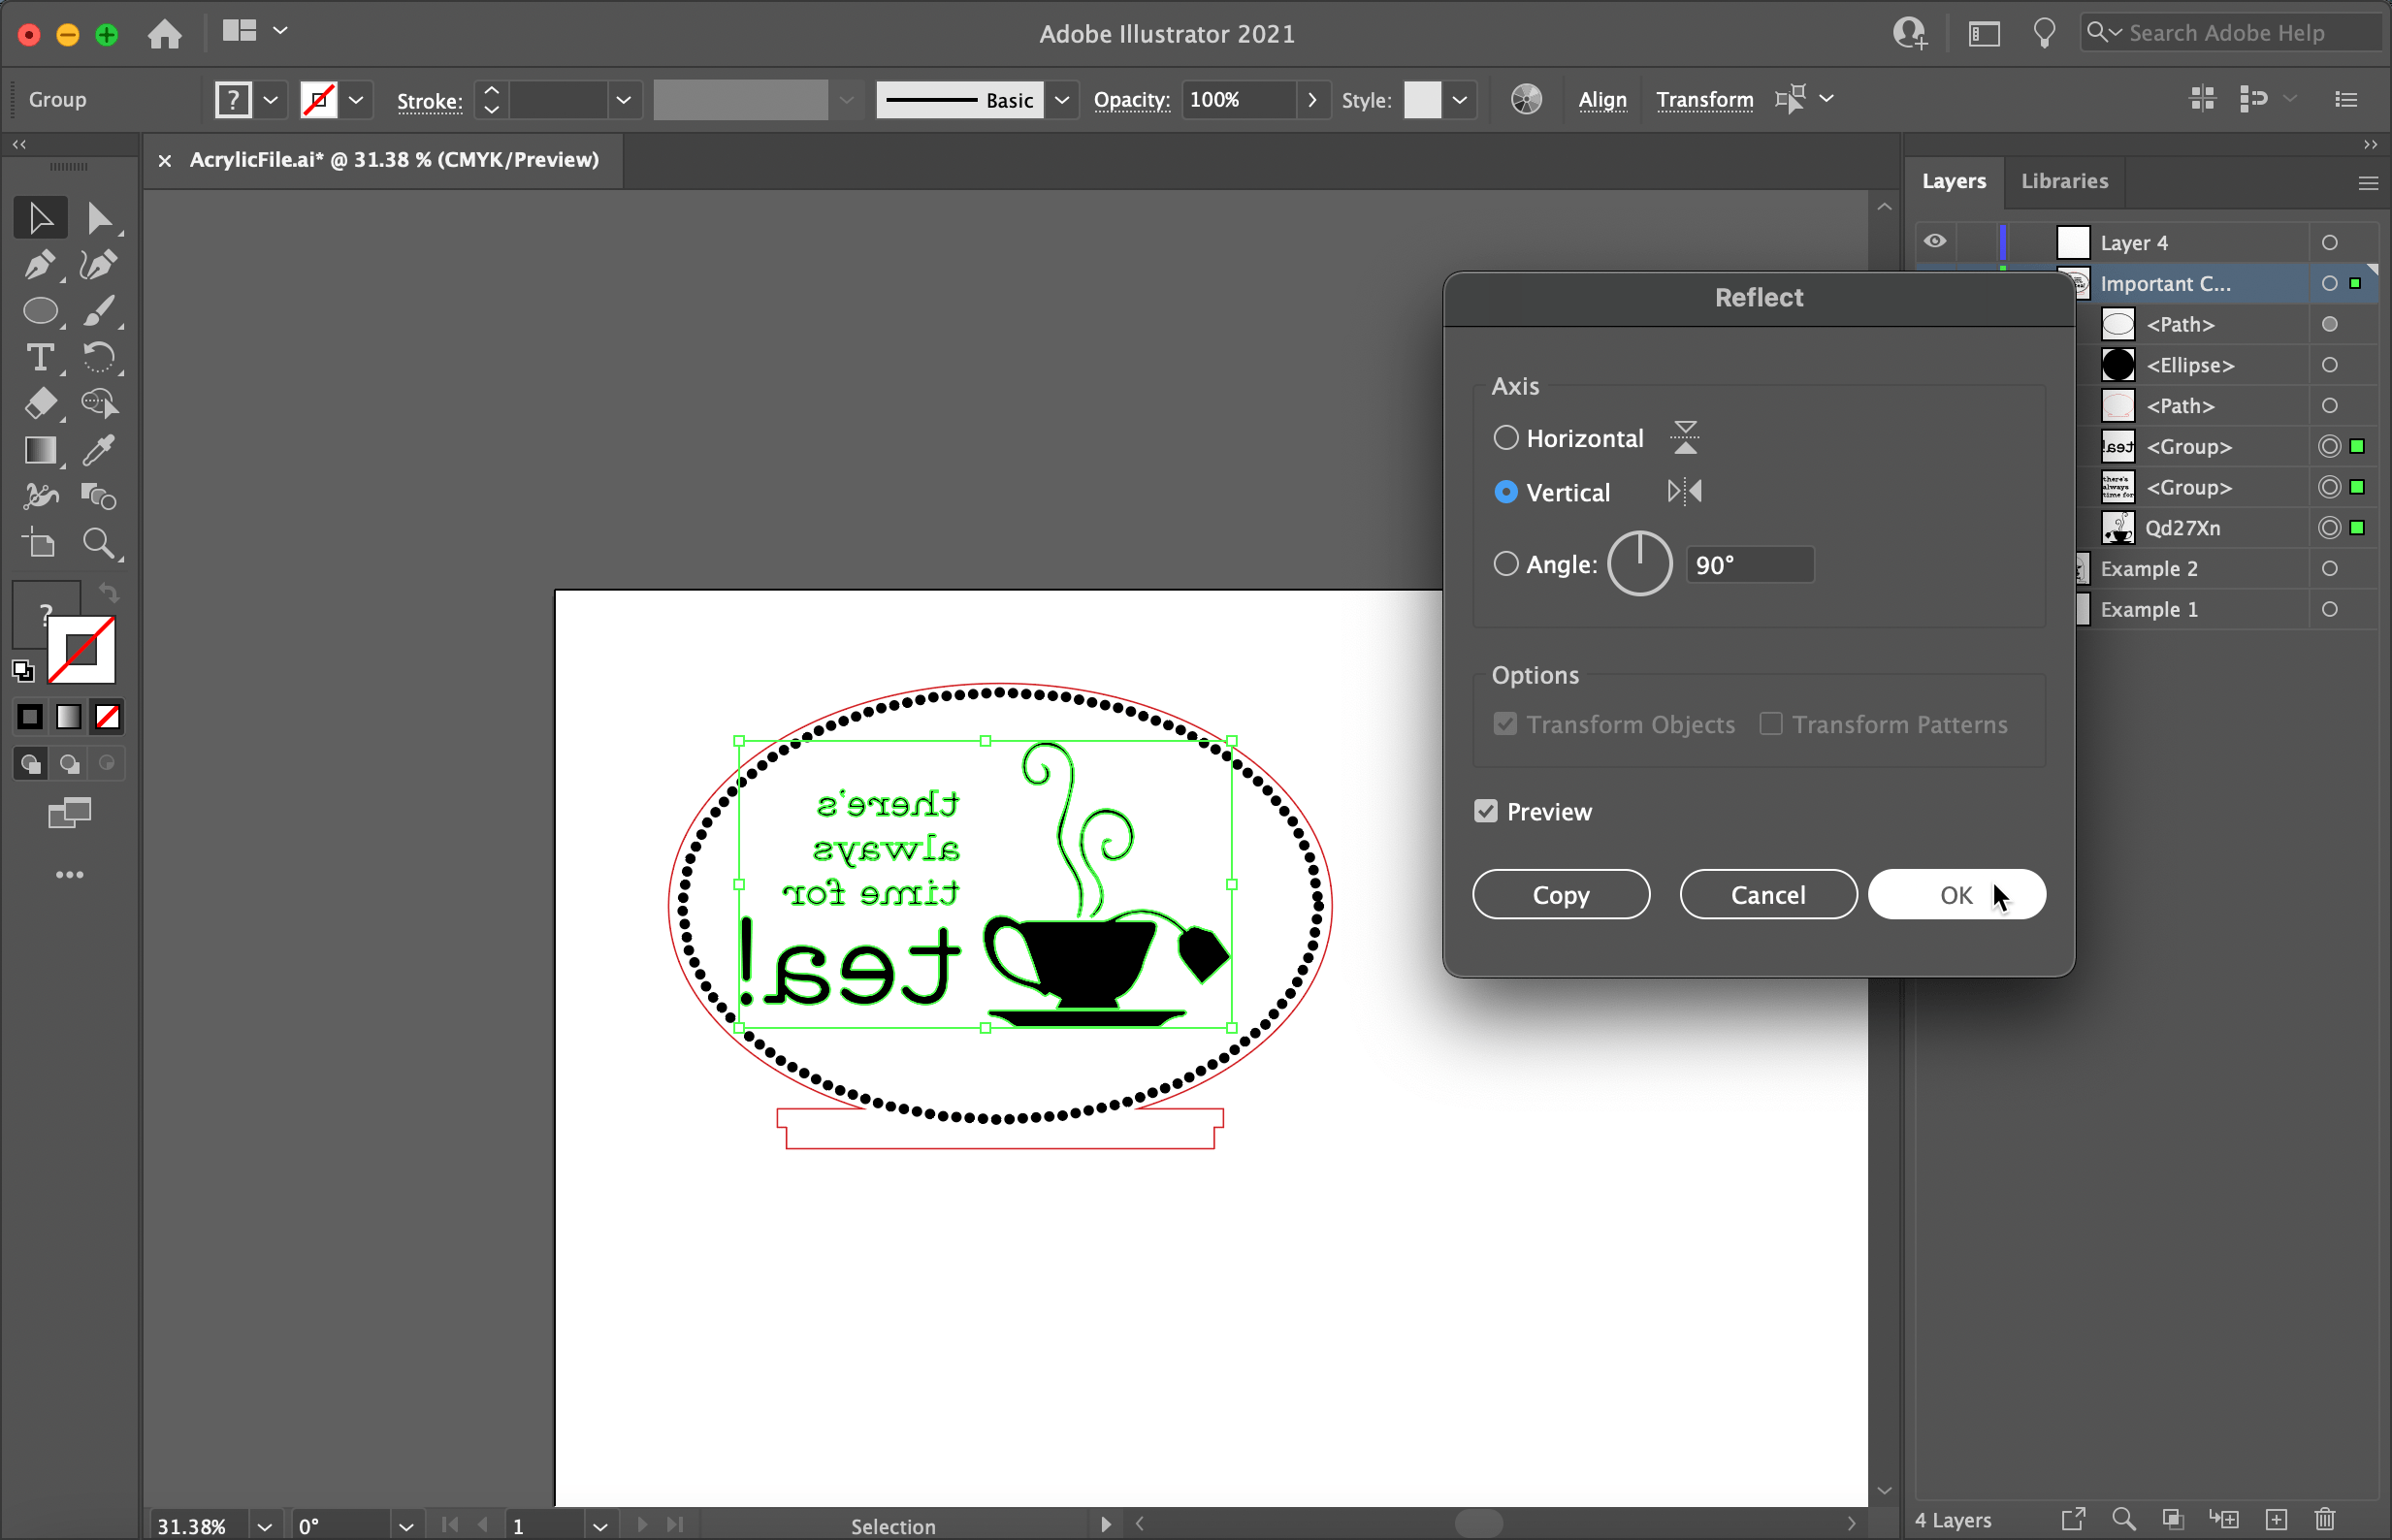Click the stroke color swatch

coord(318,99)
